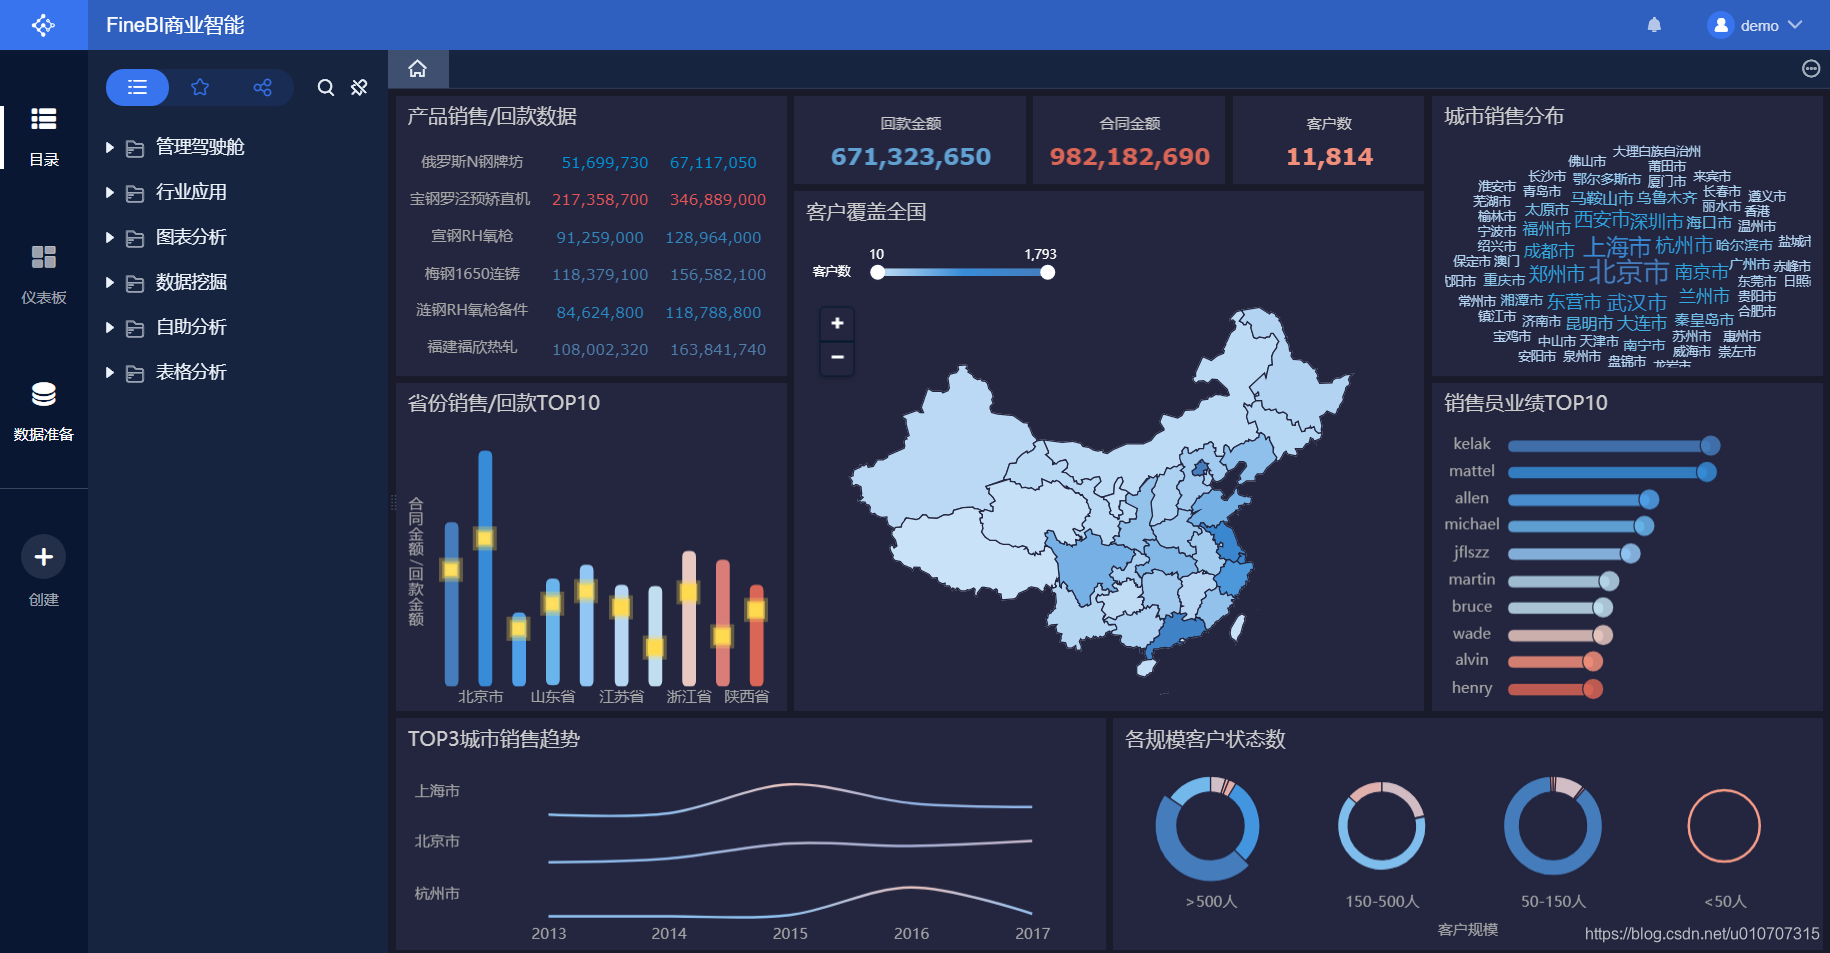Click the 客户规模 axis caption
Image resolution: width=1830 pixels, height=953 pixels.
click(1468, 930)
